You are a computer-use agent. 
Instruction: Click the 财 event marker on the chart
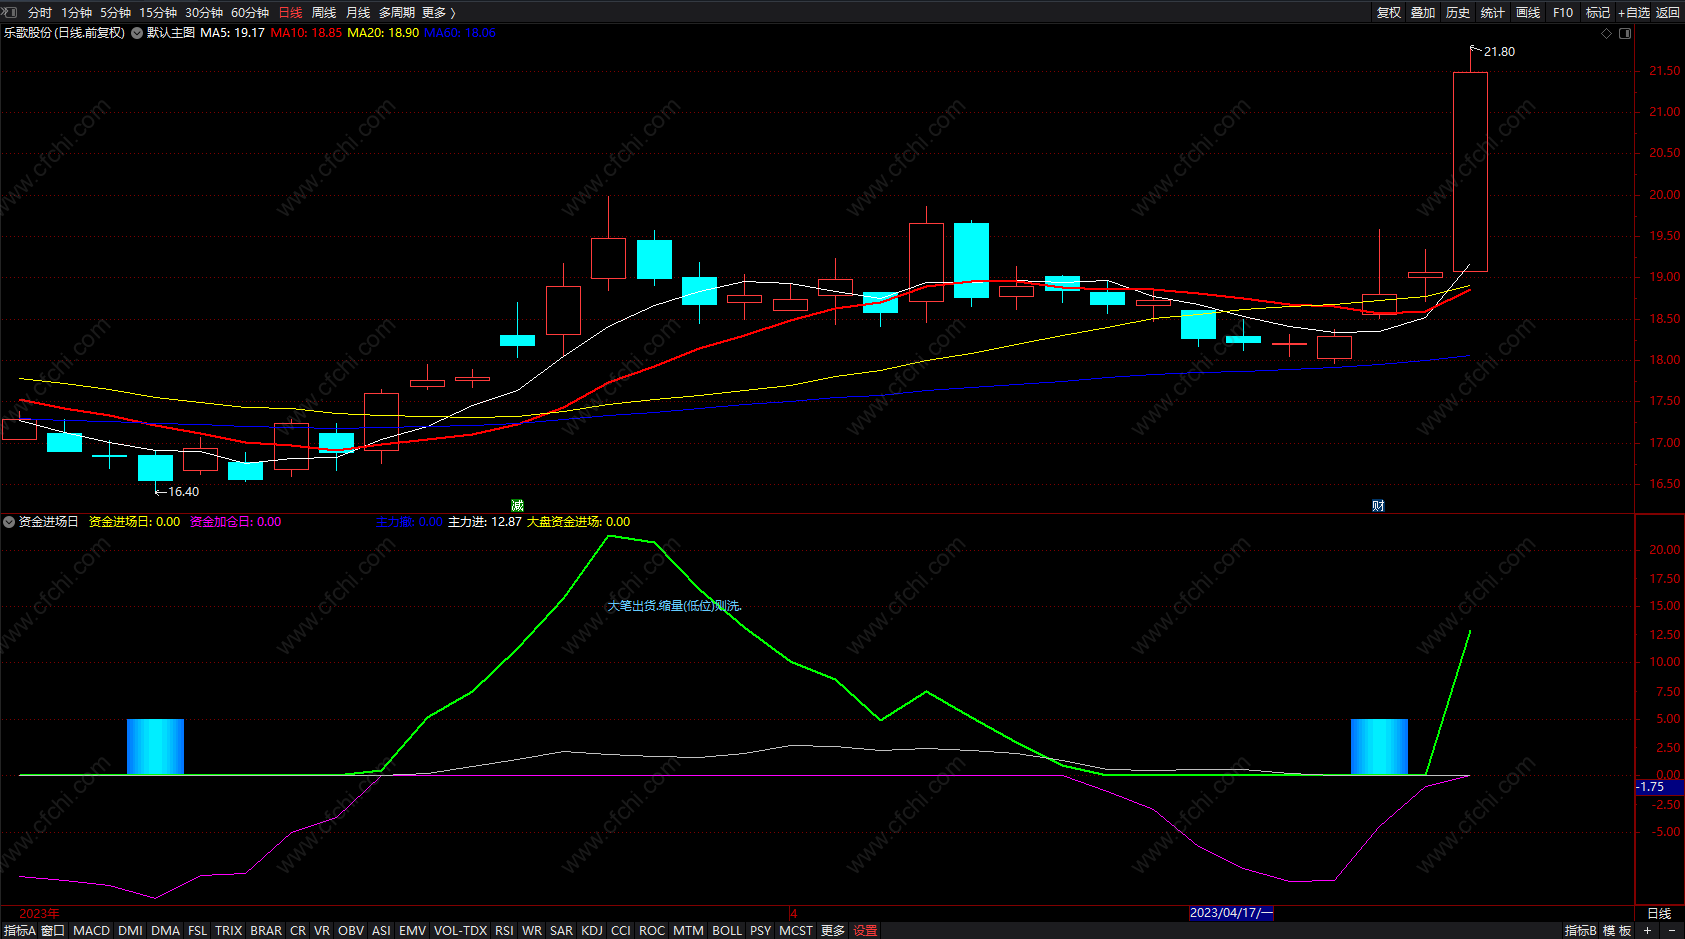pyautogui.click(x=1378, y=505)
